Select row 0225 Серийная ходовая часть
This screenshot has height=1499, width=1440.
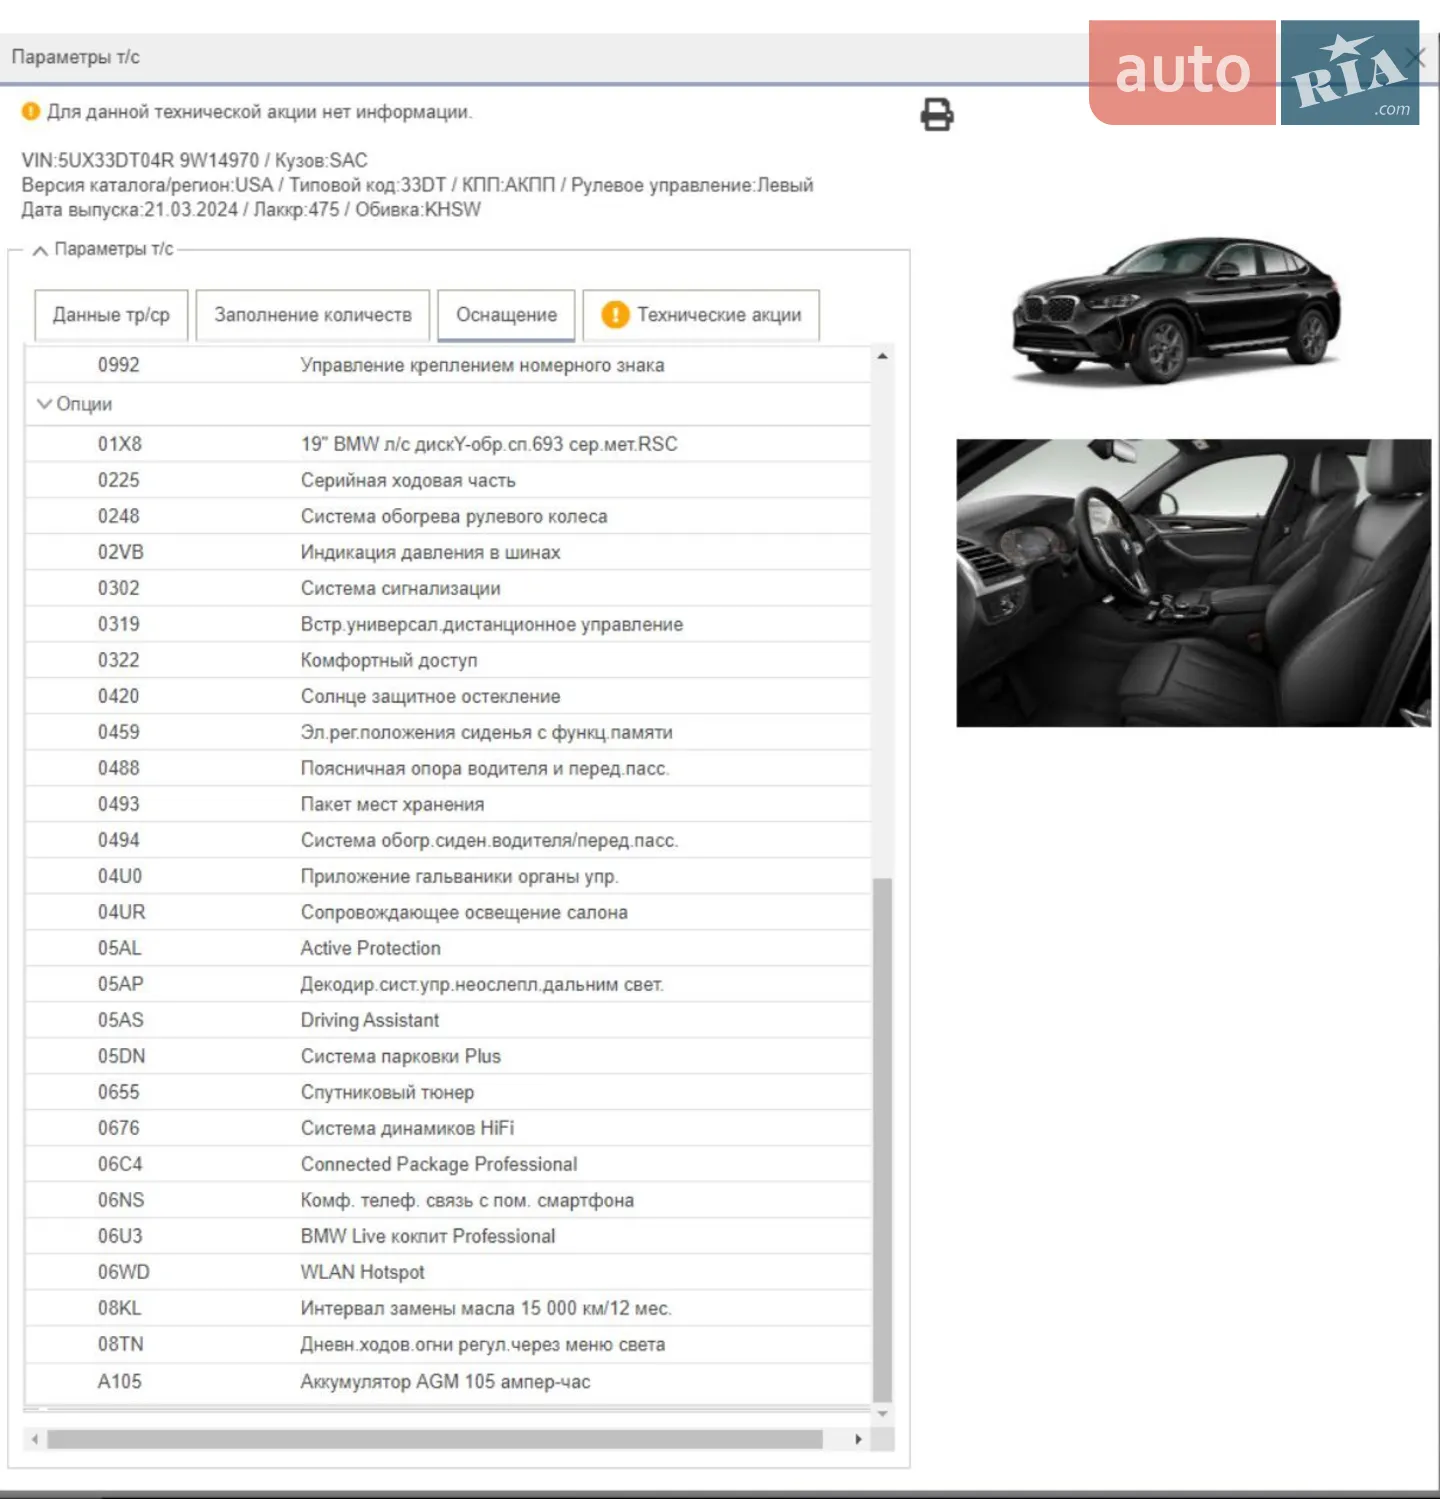pos(448,480)
